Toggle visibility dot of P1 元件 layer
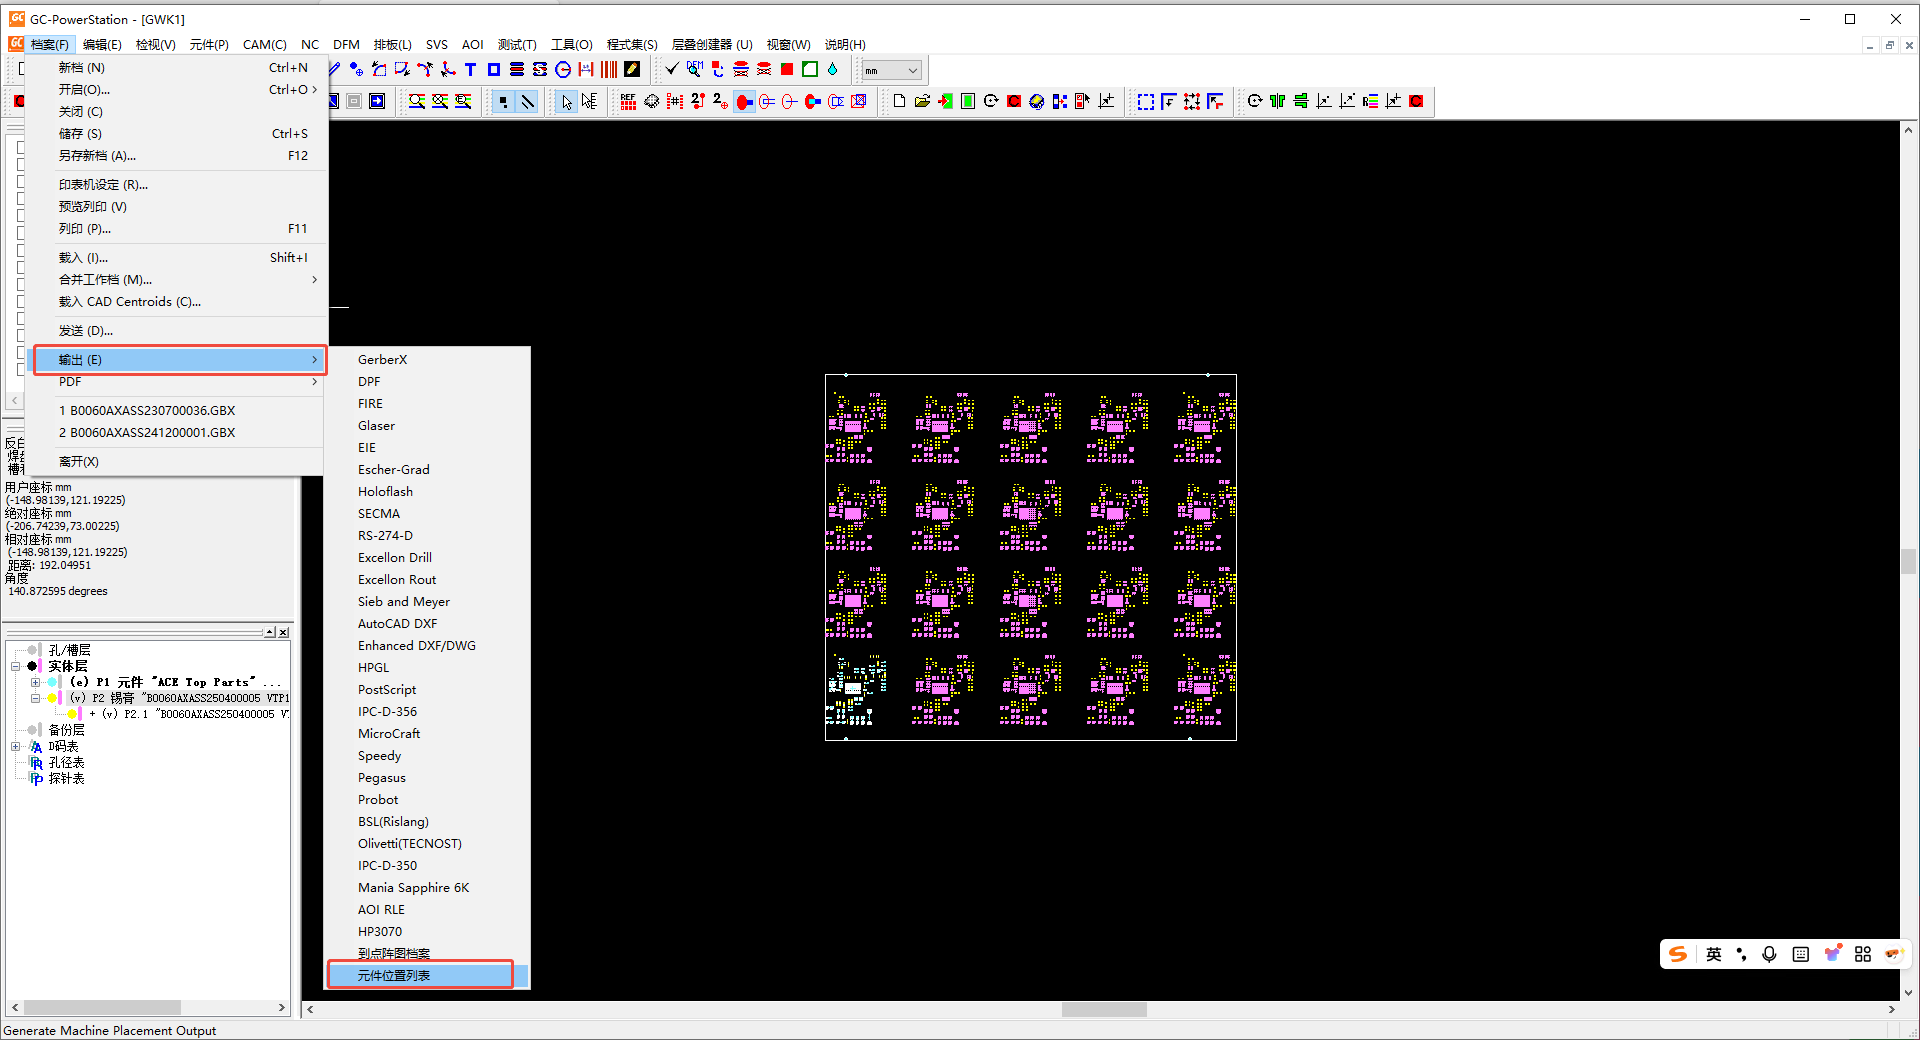The width and height of the screenshot is (1920, 1040). point(52,682)
